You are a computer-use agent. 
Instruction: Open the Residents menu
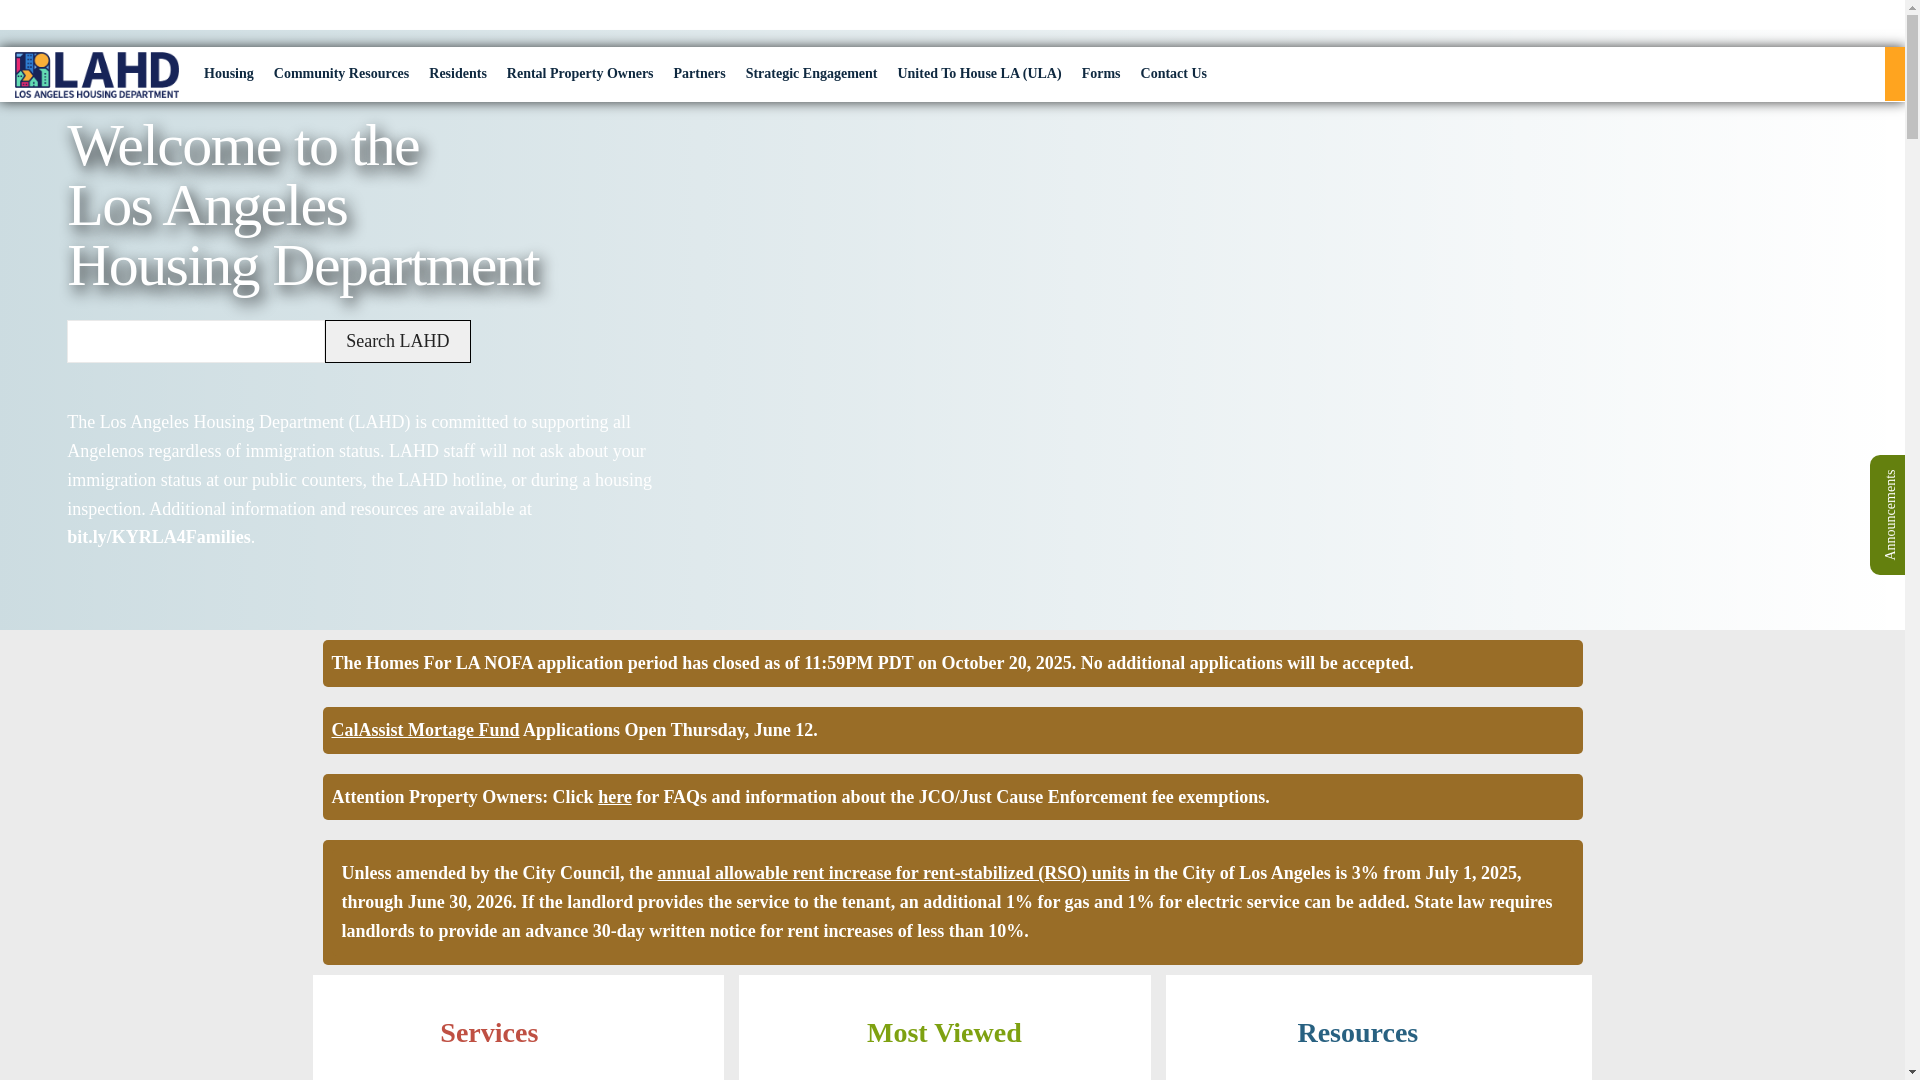click(458, 74)
